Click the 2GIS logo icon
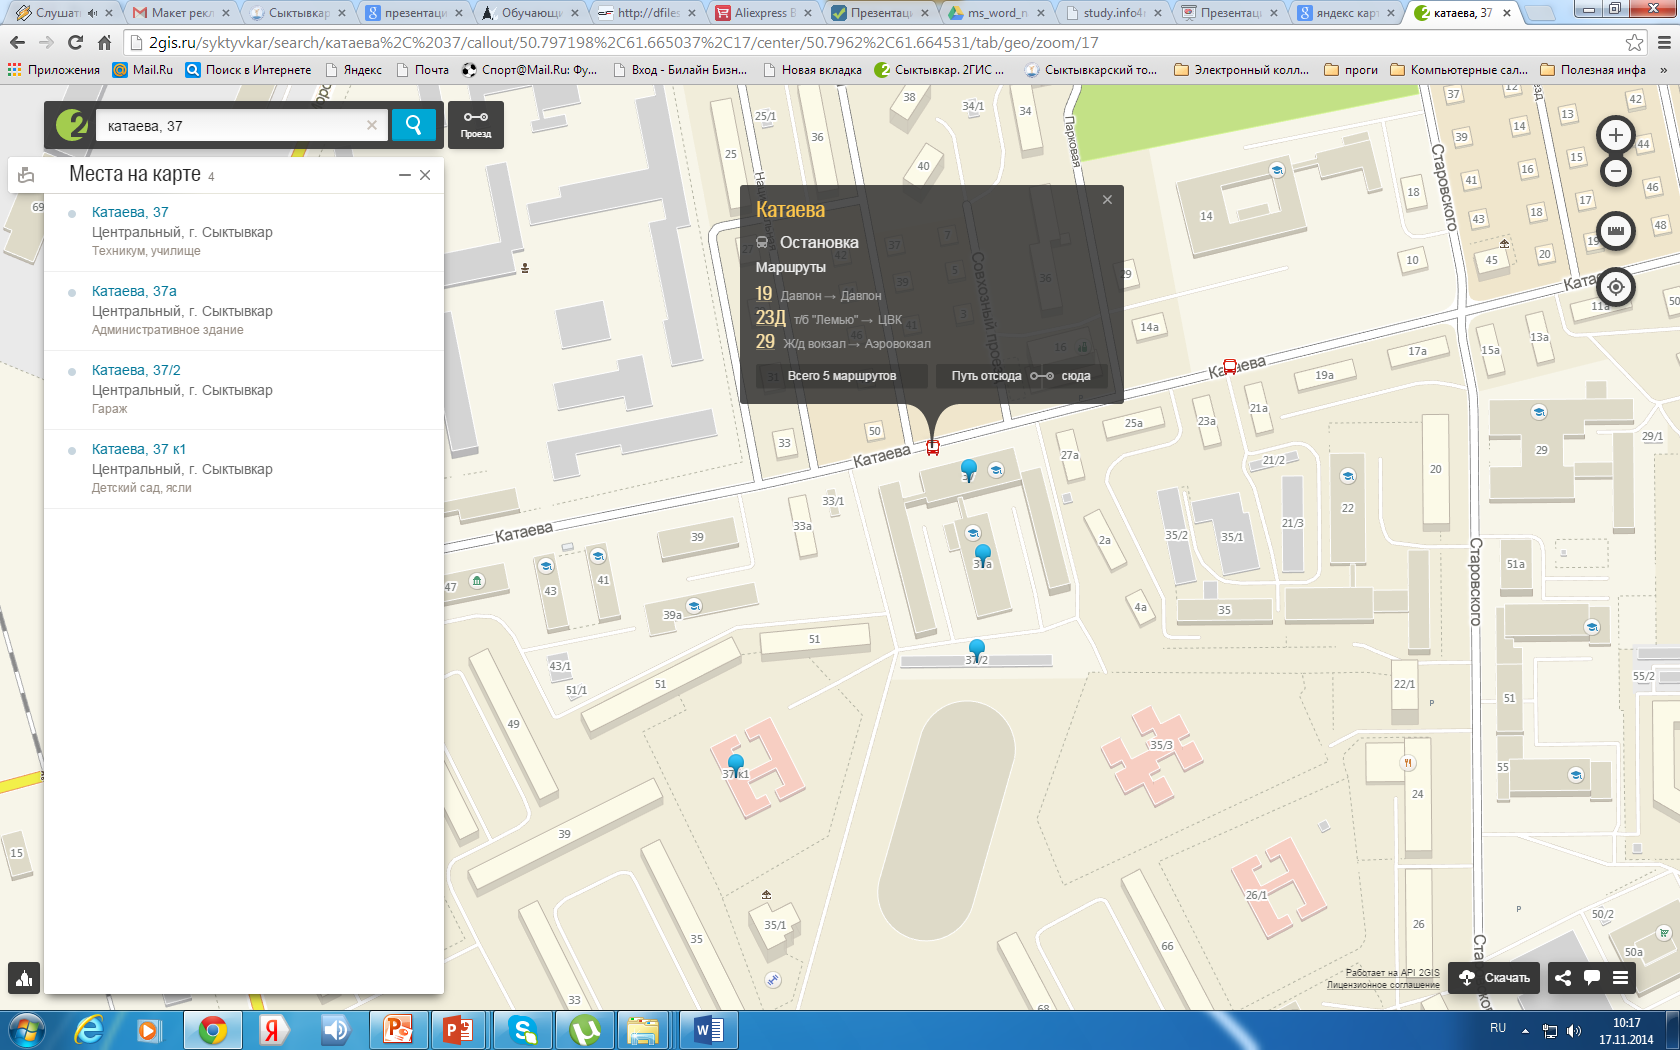The width and height of the screenshot is (1680, 1050). coord(71,125)
